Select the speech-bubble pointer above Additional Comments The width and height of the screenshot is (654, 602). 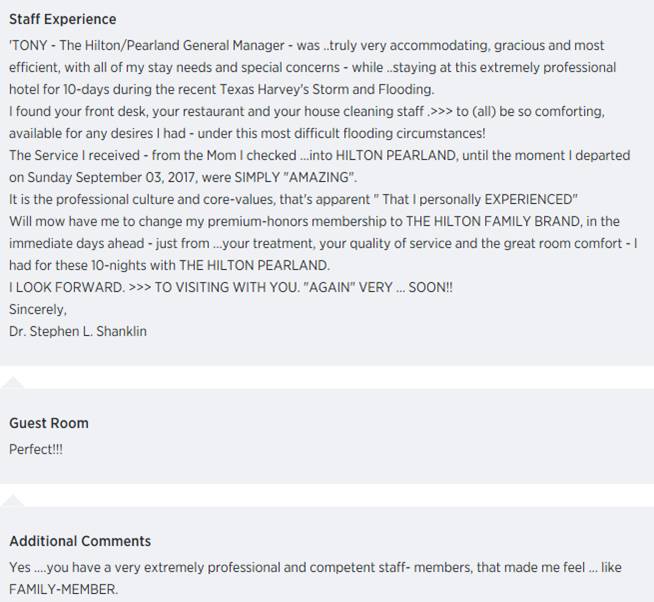[13, 501]
